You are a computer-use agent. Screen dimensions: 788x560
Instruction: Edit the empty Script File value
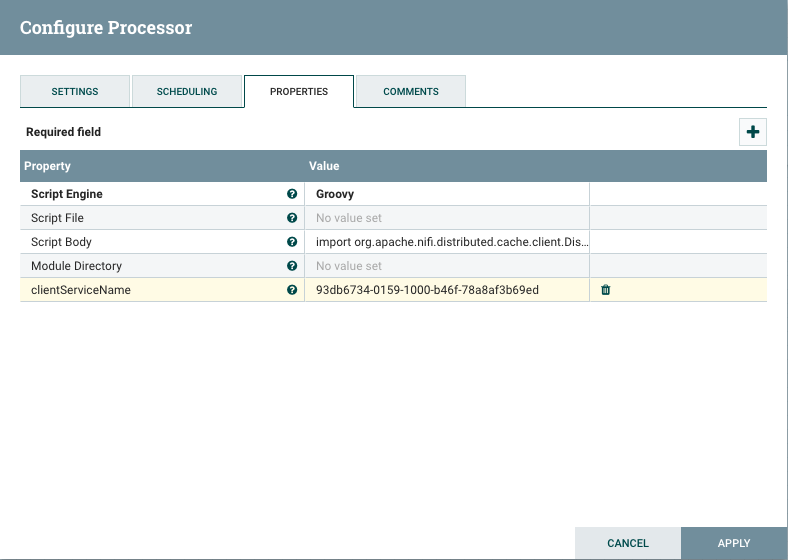pyautogui.click(x=446, y=218)
